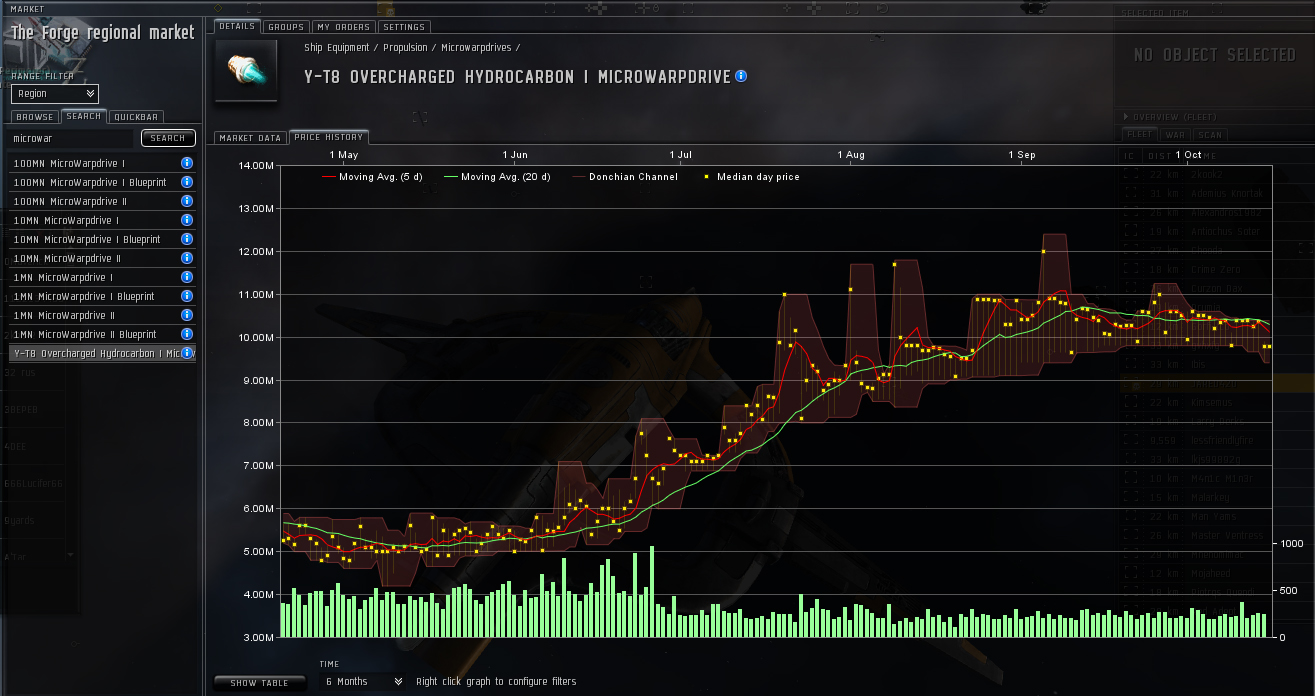1315x696 pixels.
Task: Select Y-T8 Overcharged Hydrocarbon I search result
Action: tap(102, 353)
